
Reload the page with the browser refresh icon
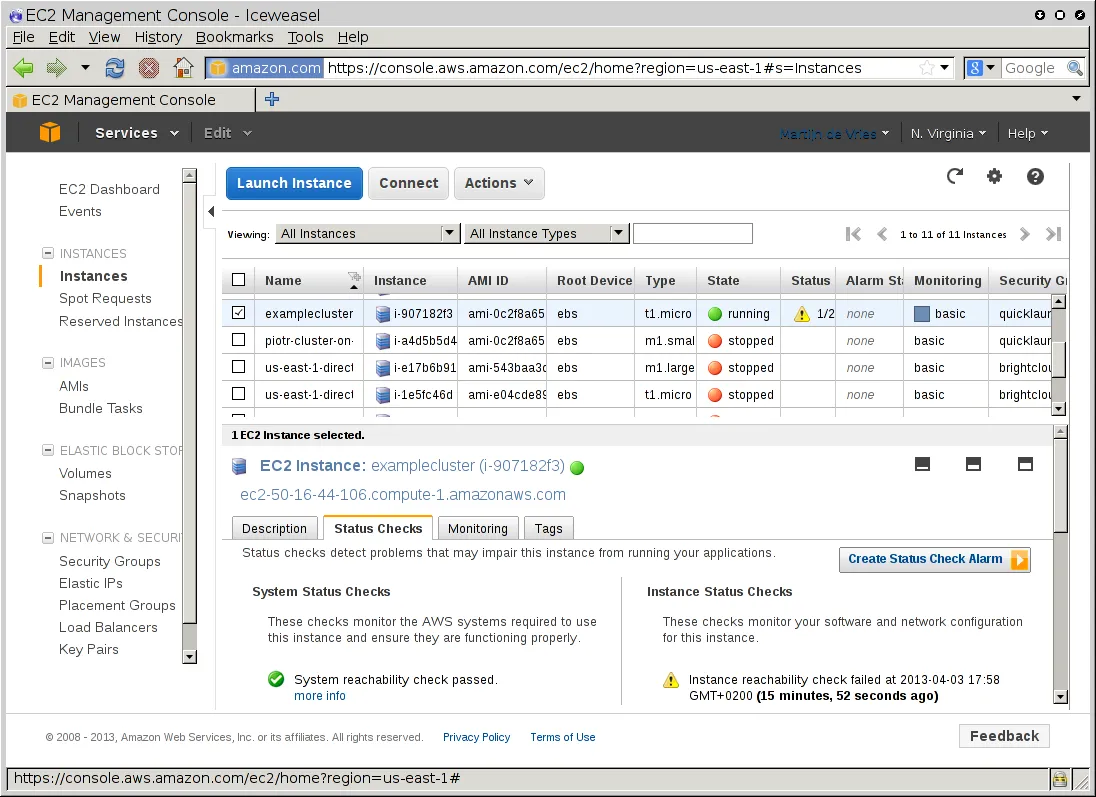[x=115, y=68]
